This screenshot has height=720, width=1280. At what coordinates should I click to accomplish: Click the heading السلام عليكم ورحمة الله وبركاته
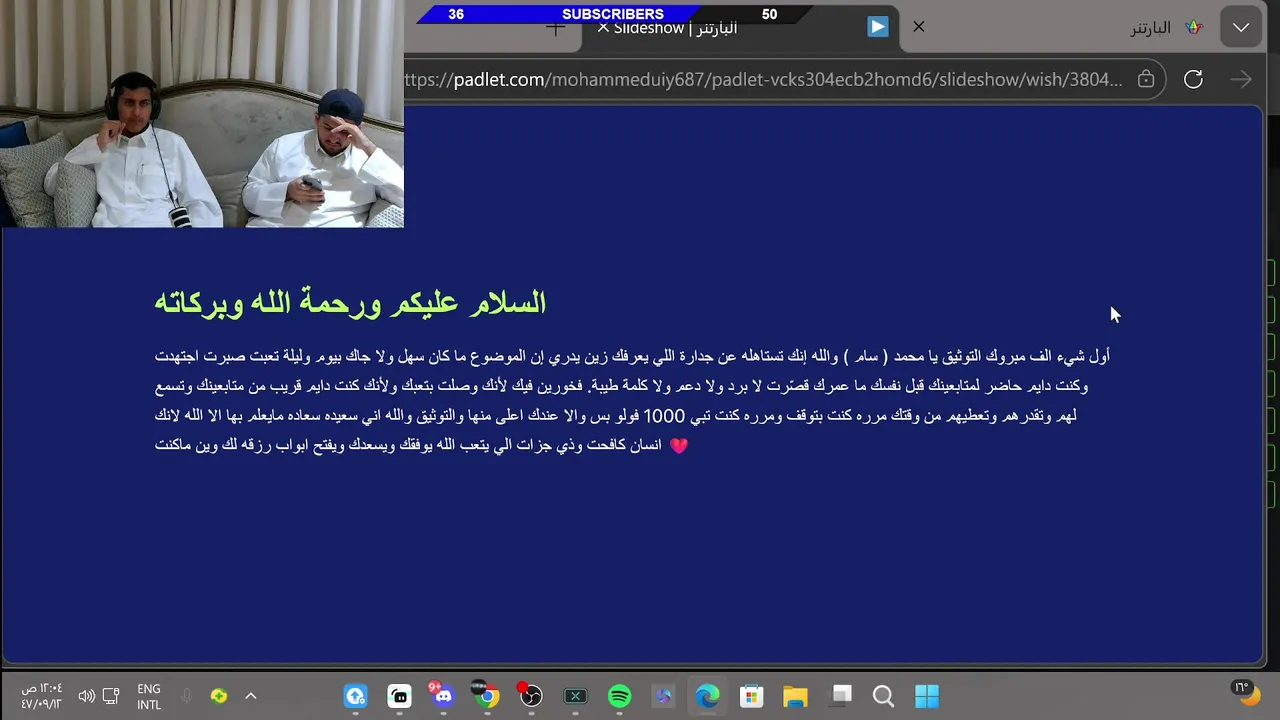350,303
